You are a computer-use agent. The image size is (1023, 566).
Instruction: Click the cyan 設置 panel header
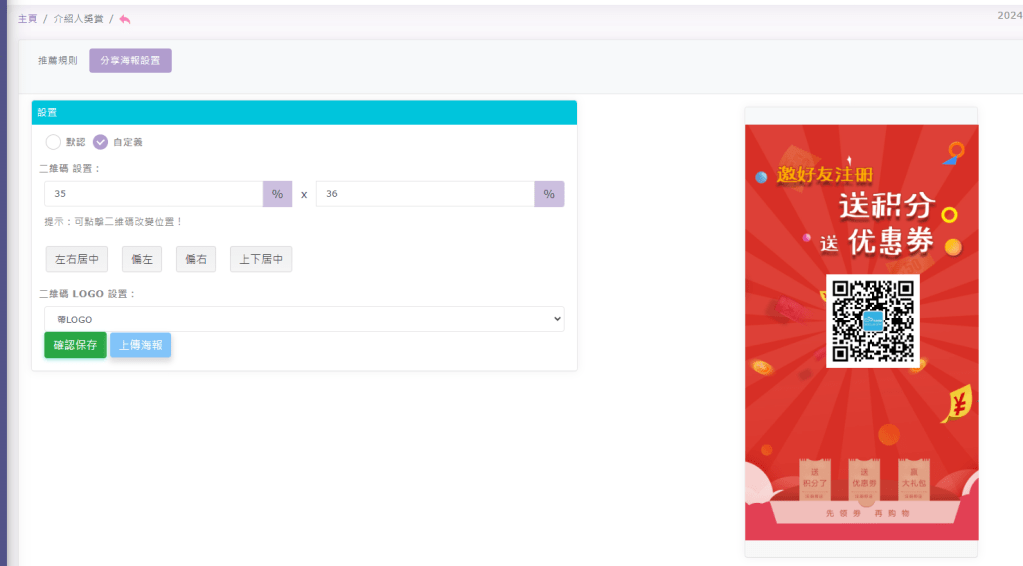tap(304, 113)
